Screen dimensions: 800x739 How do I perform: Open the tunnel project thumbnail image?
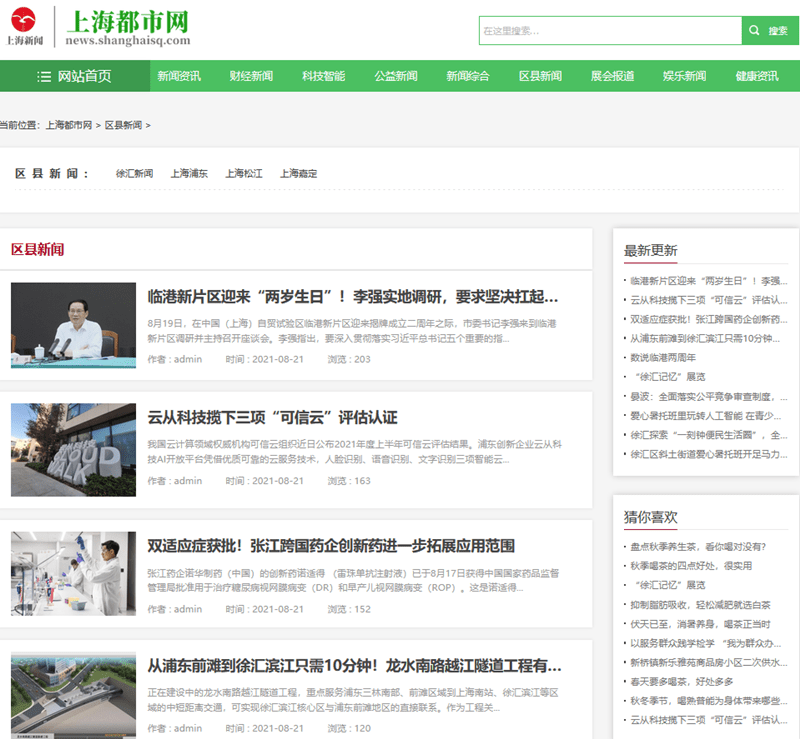click(x=73, y=695)
